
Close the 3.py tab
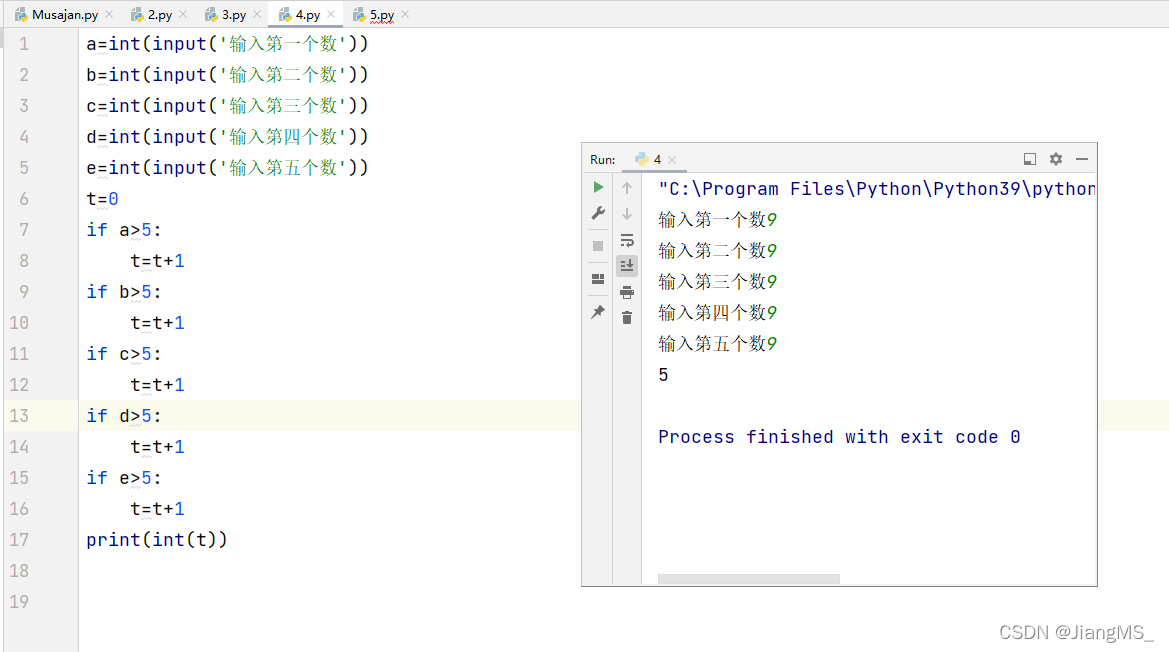pos(257,14)
